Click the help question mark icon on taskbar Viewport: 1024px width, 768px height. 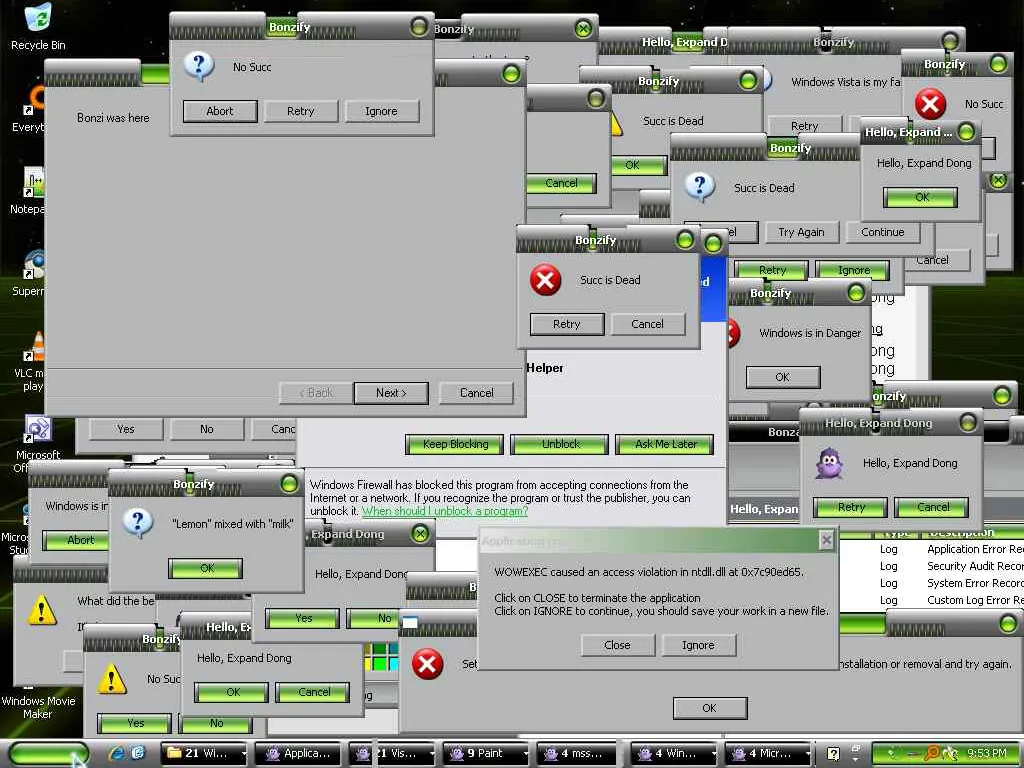coord(833,754)
